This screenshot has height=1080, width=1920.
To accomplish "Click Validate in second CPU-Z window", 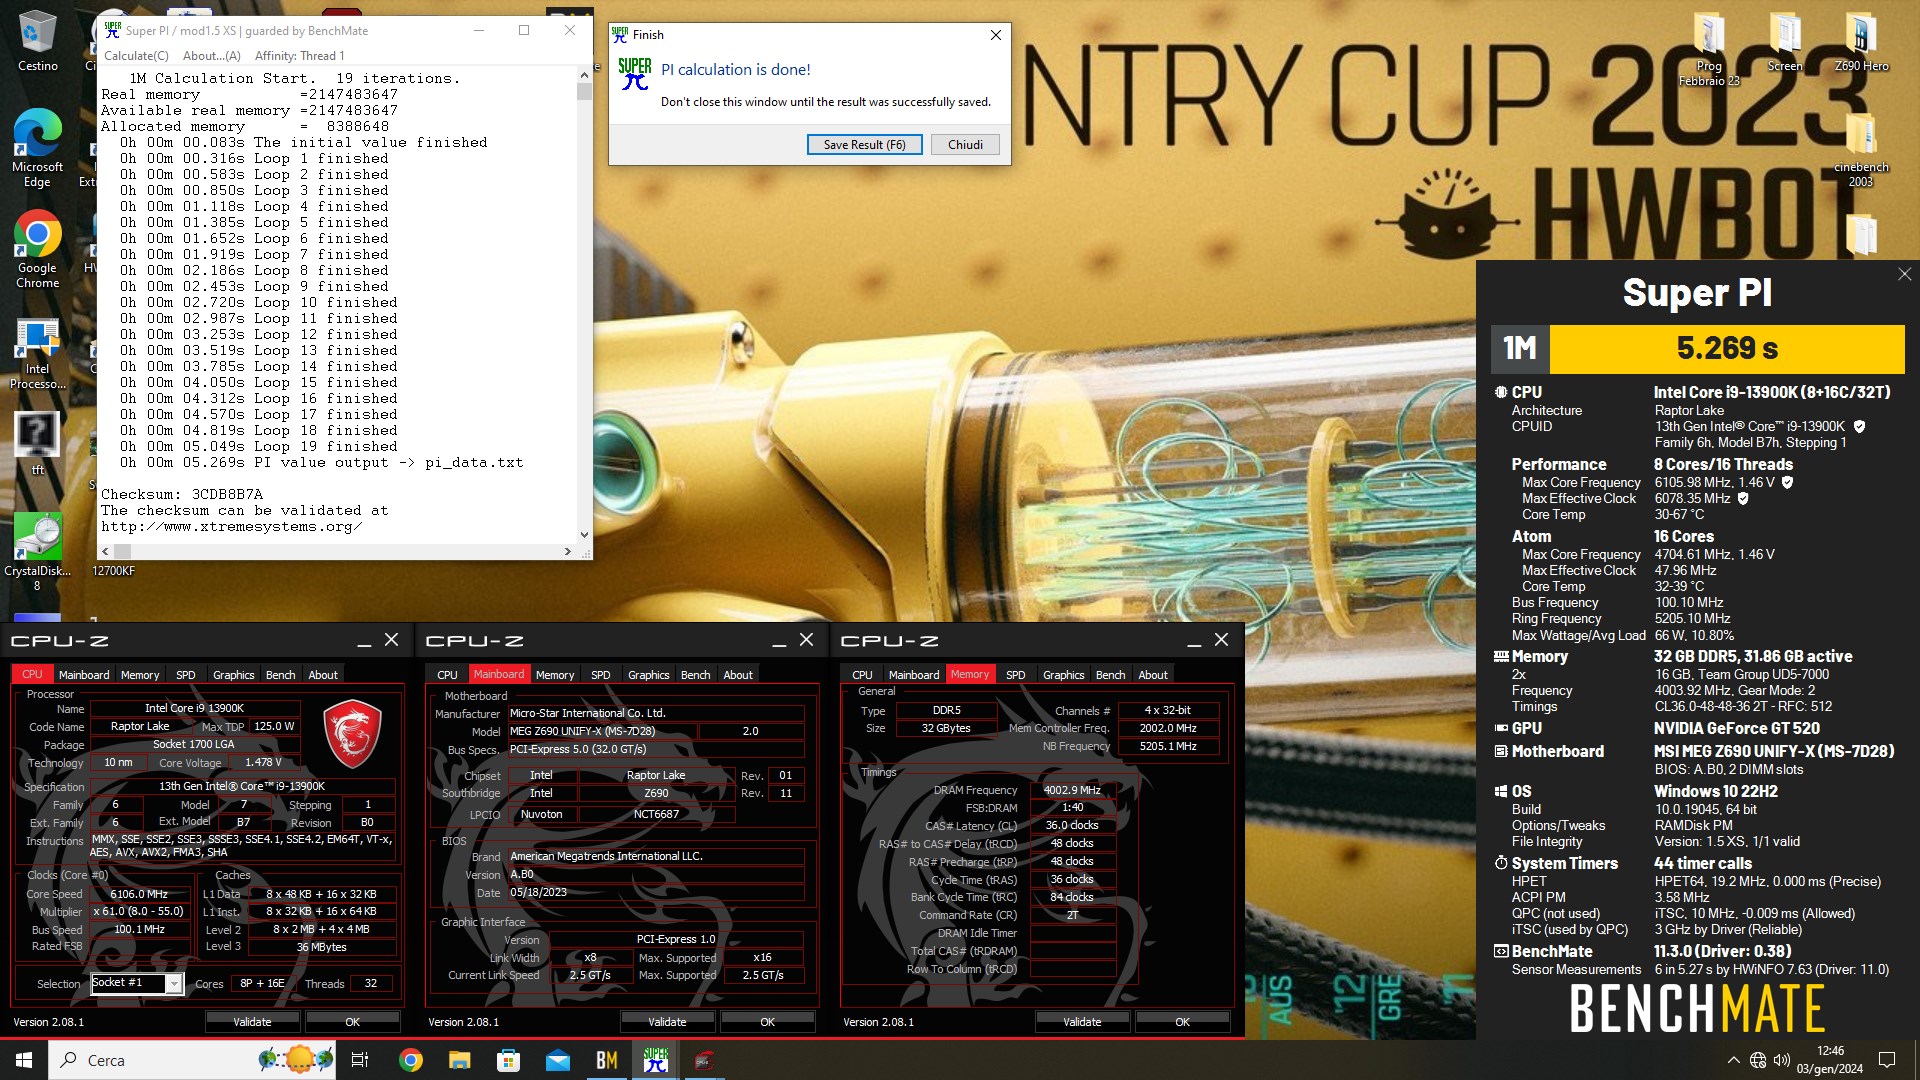I will pos(667,1022).
